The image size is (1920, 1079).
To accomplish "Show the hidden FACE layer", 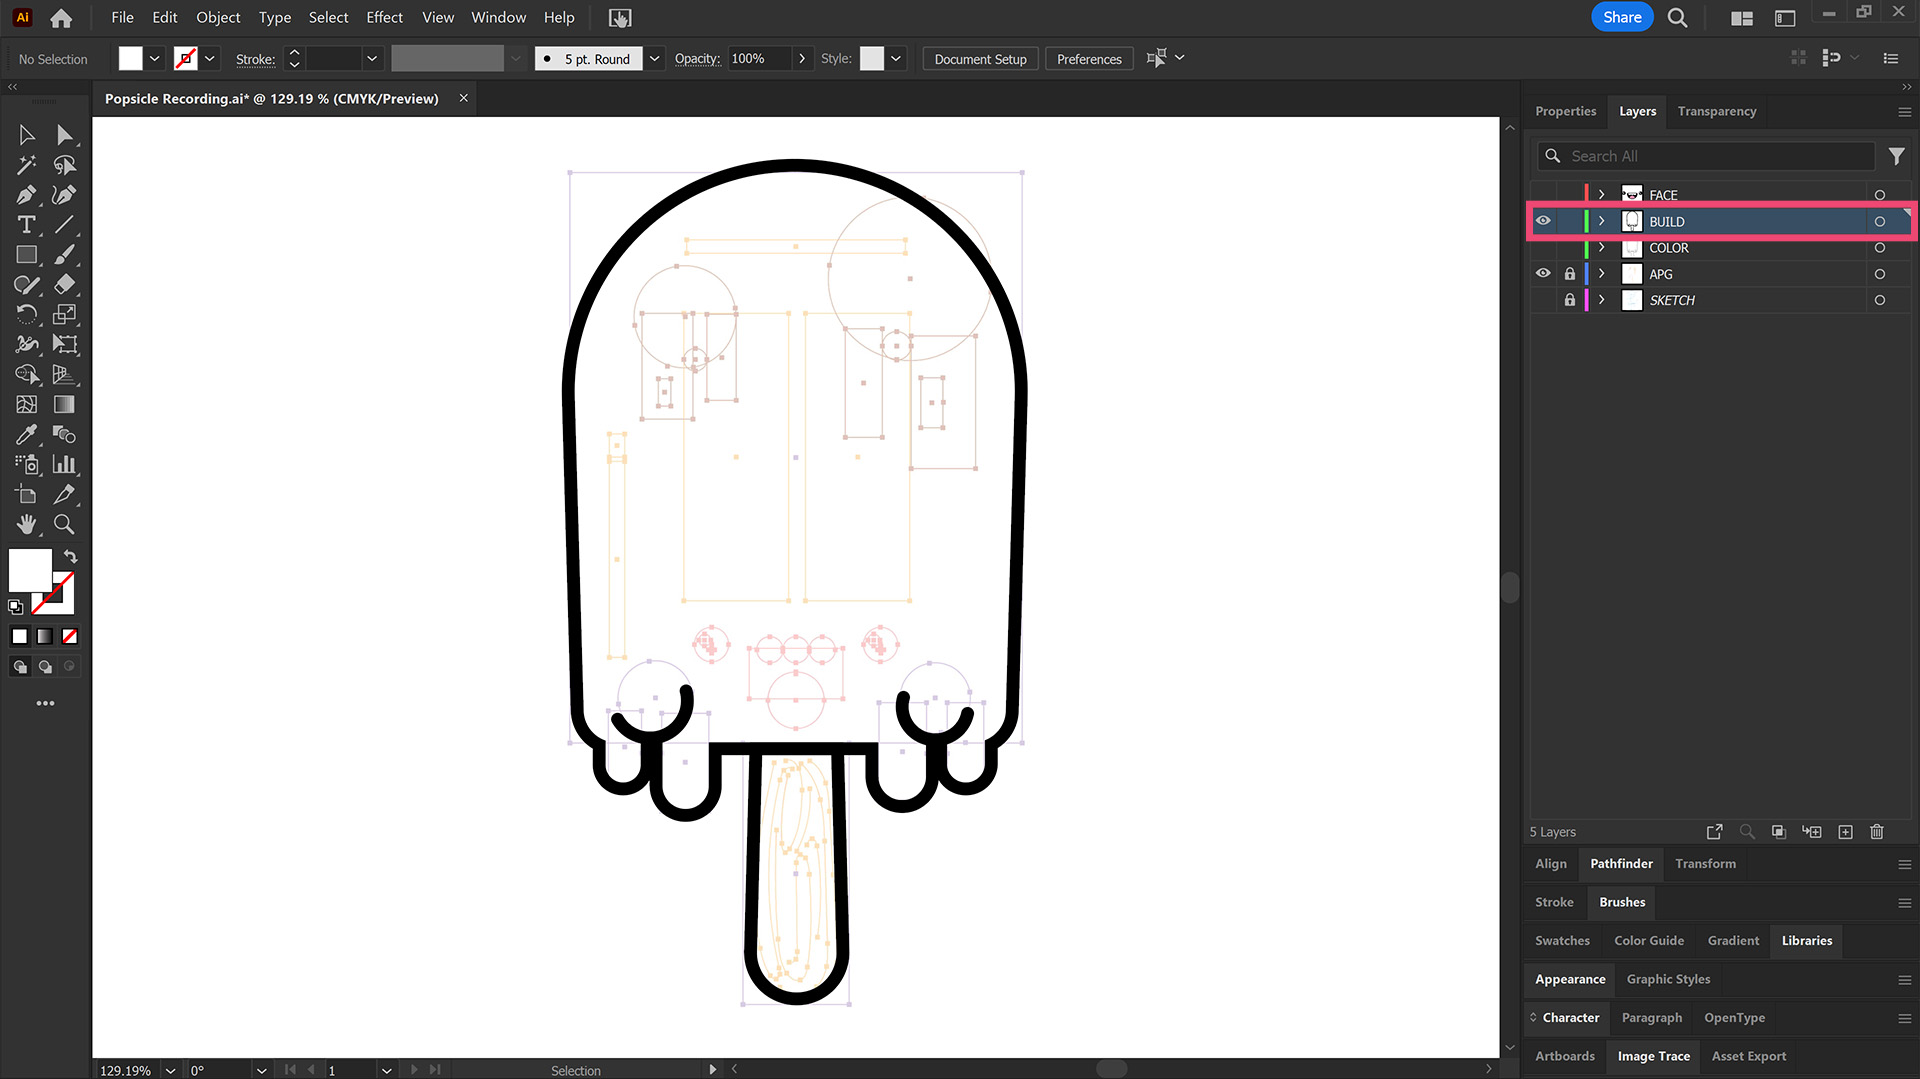I will (x=1543, y=195).
